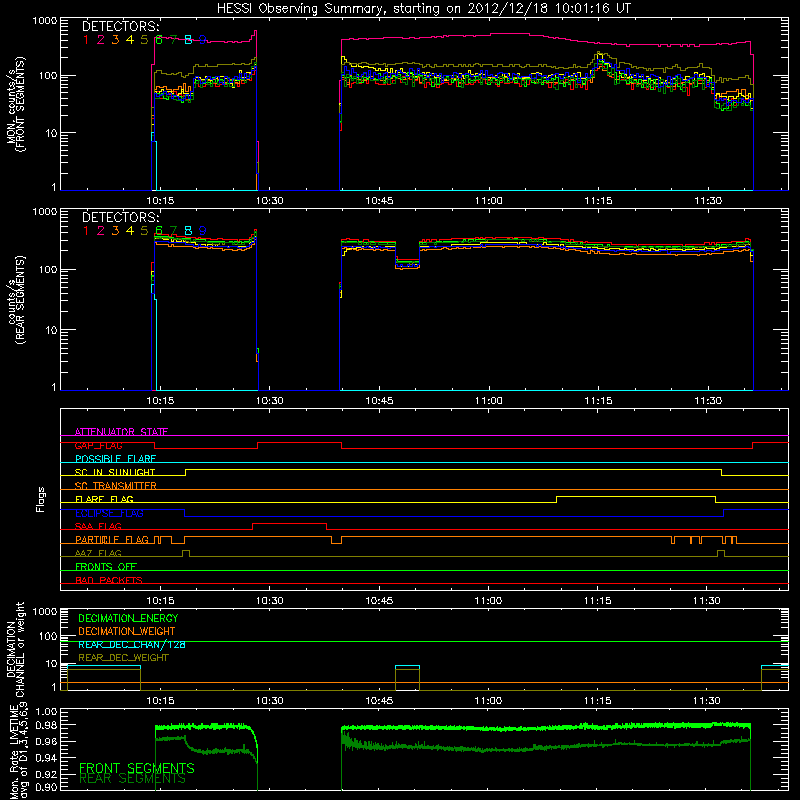Select detector 1 legend number in front segments plot
The width and height of the screenshot is (800, 800).
coord(86,40)
